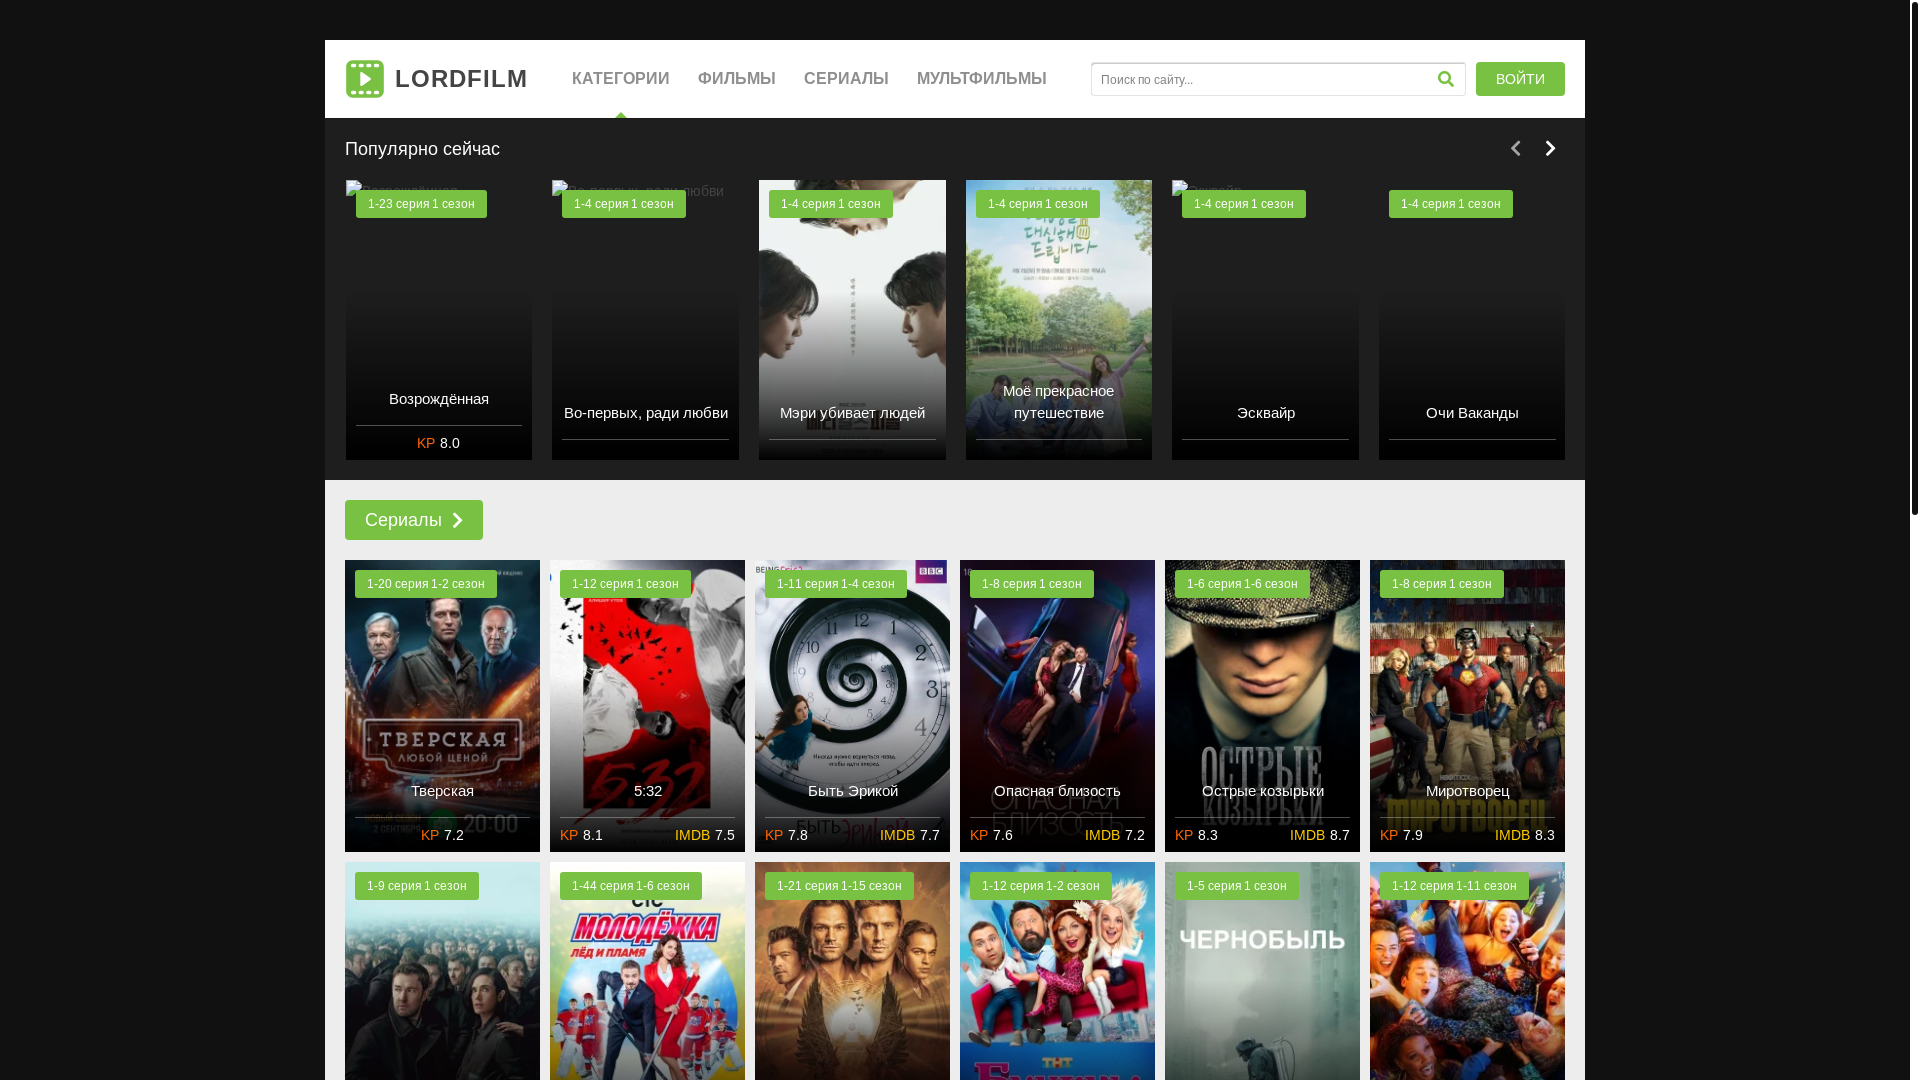Click Миротворец KP 7.9 rating

tap(1401, 835)
